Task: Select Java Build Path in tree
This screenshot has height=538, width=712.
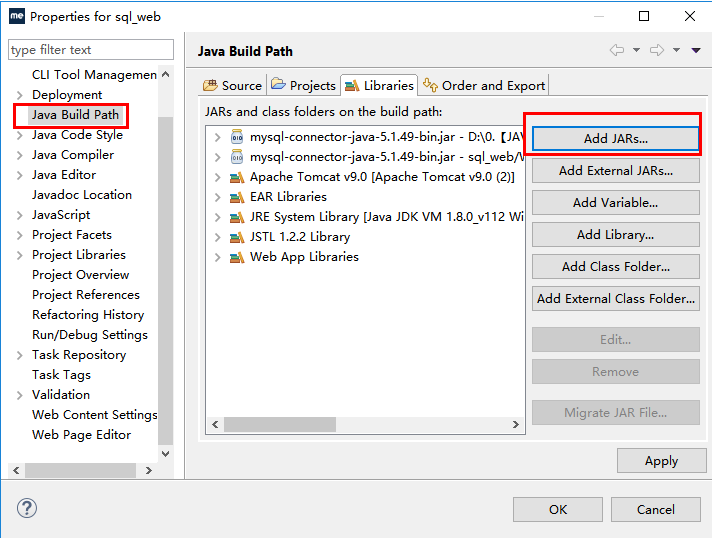Action: pos(75,115)
